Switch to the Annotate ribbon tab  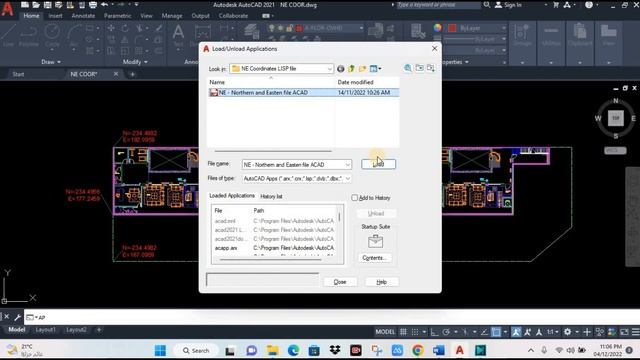coord(83,16)
